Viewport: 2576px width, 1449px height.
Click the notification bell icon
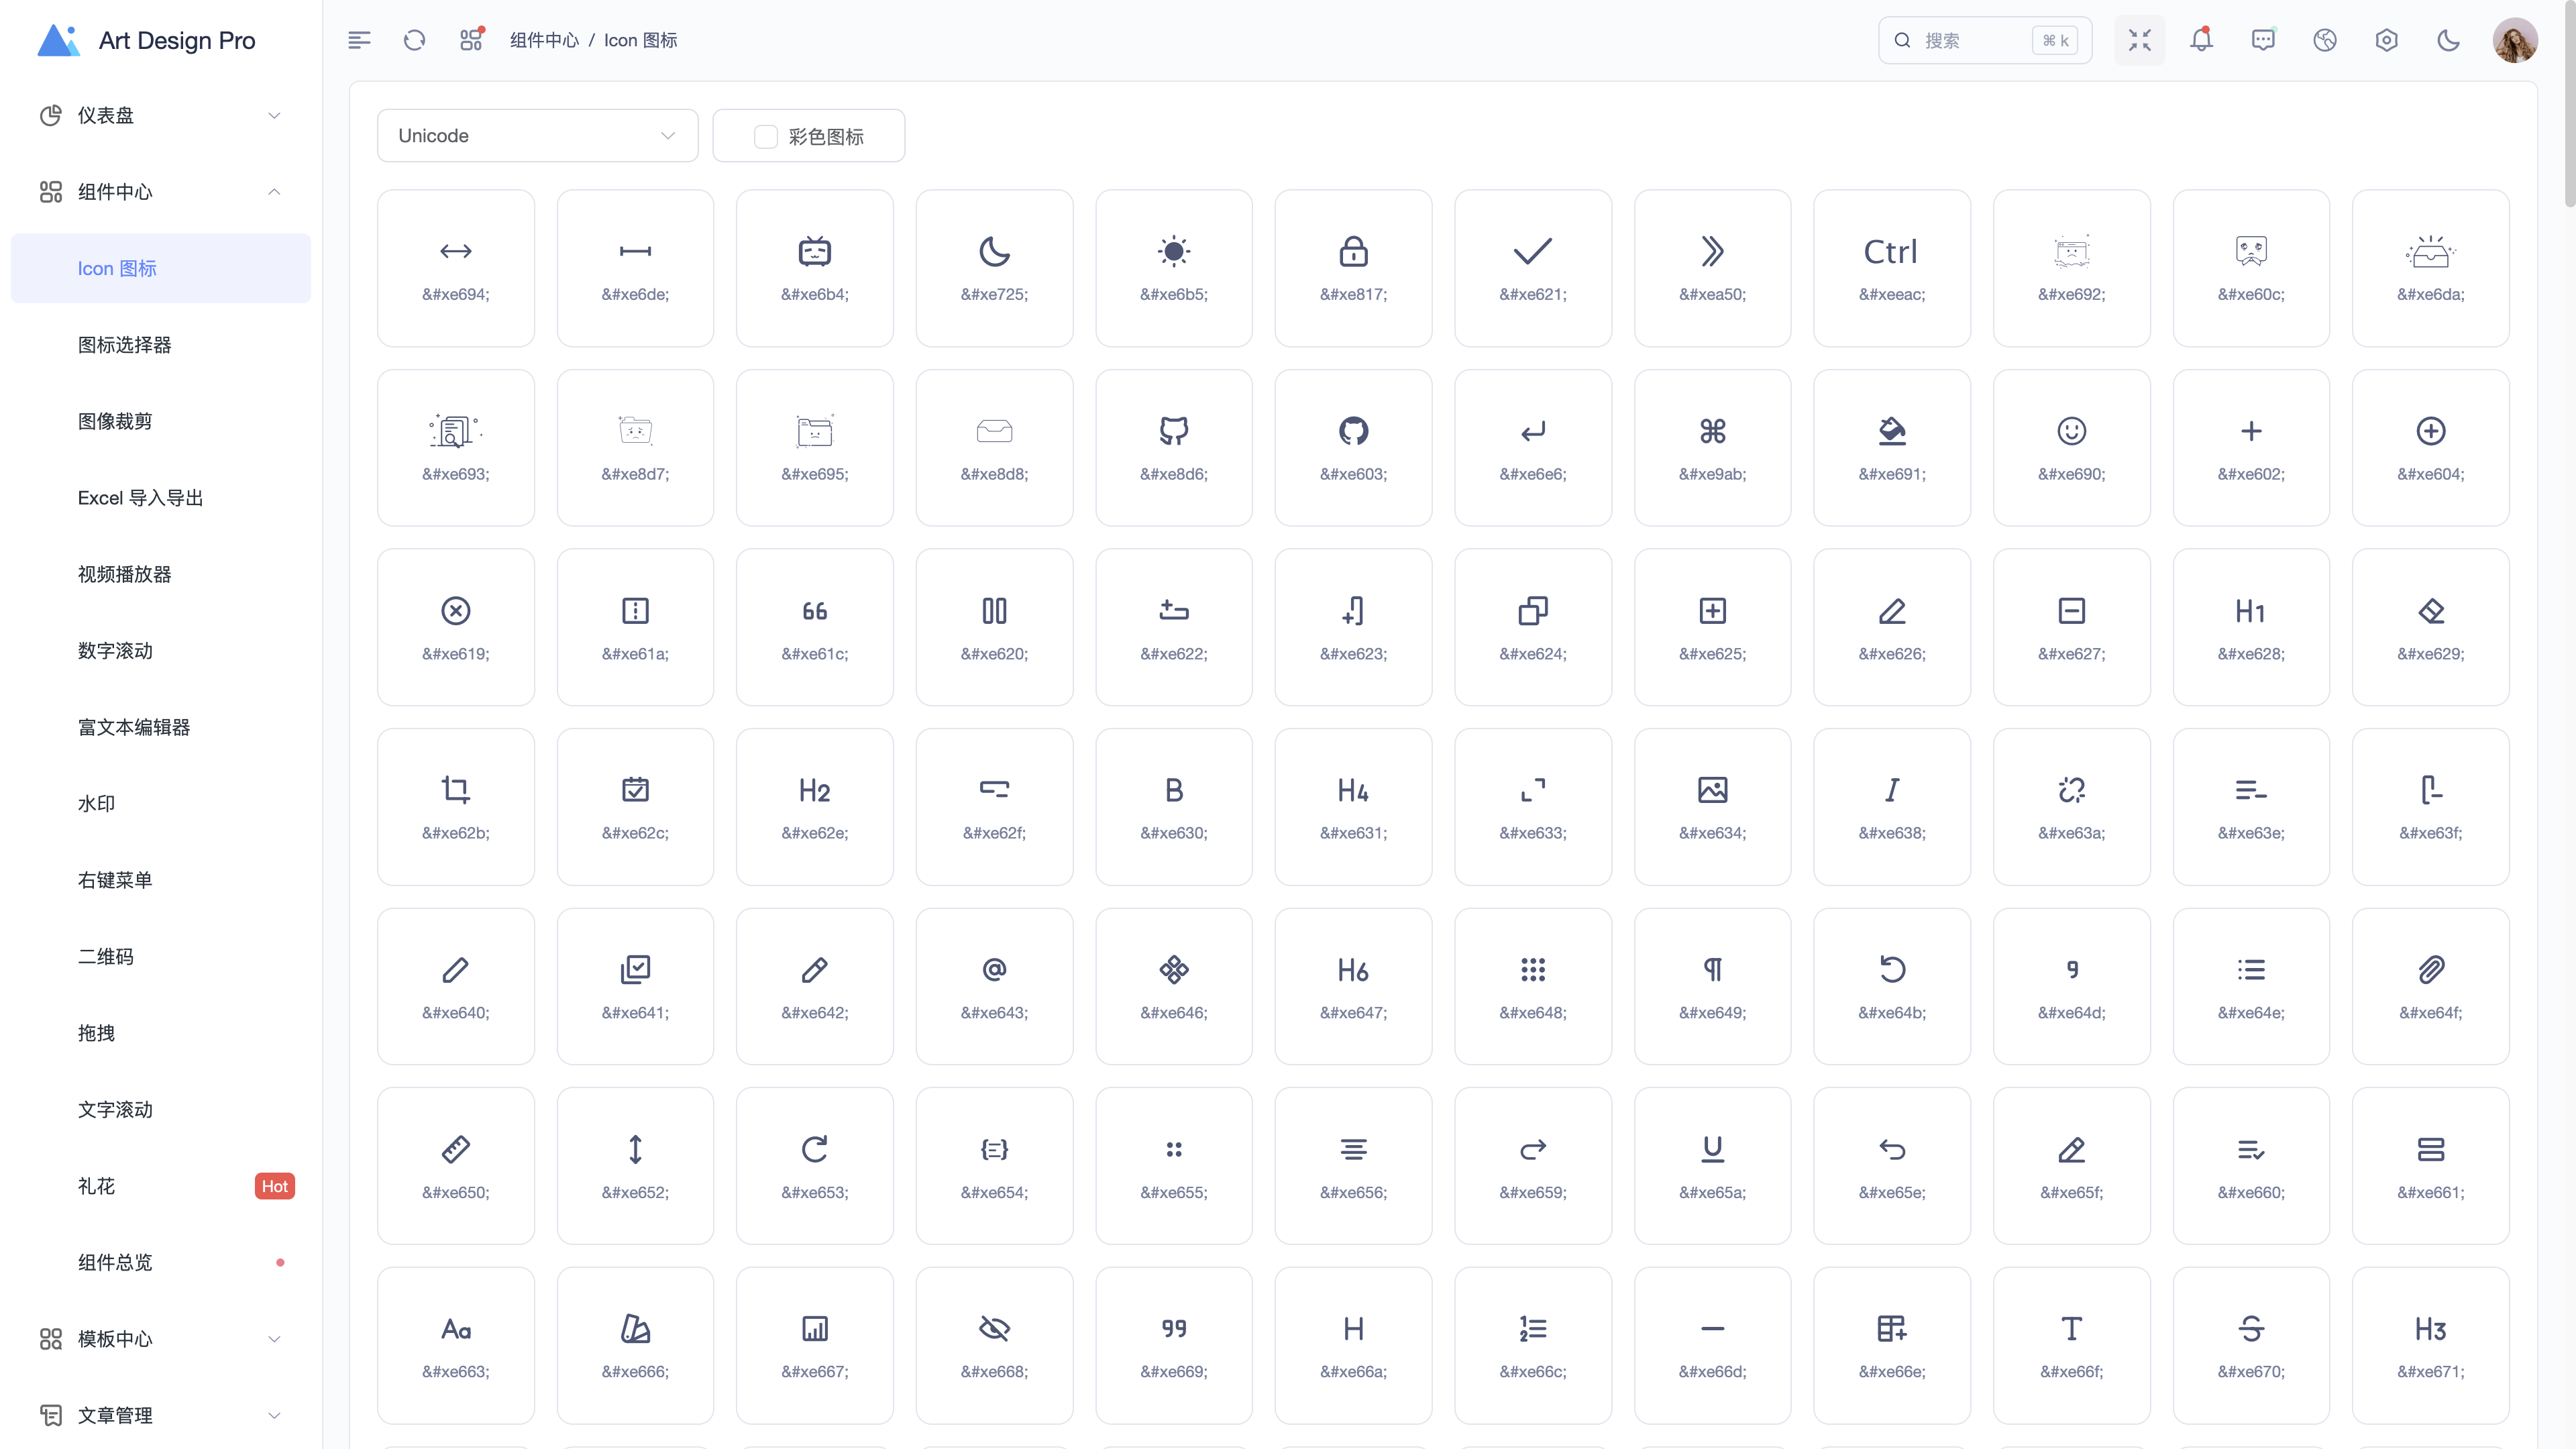click(2200, 40)
